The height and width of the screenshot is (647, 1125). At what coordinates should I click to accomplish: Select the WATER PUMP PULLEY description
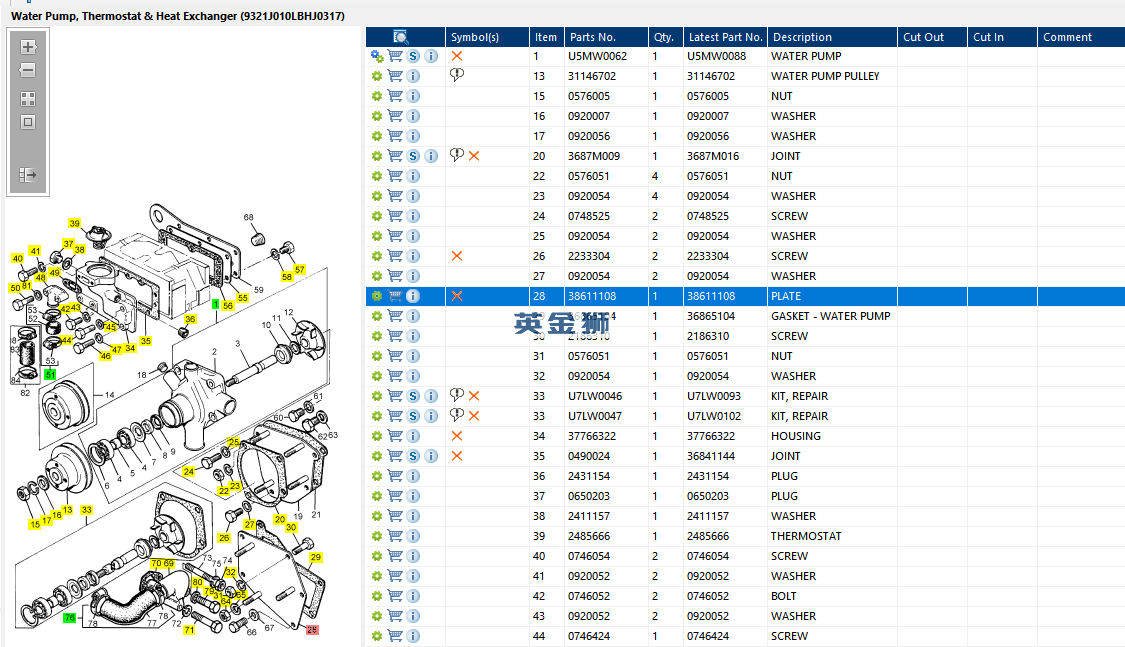[x=825, y=76]
